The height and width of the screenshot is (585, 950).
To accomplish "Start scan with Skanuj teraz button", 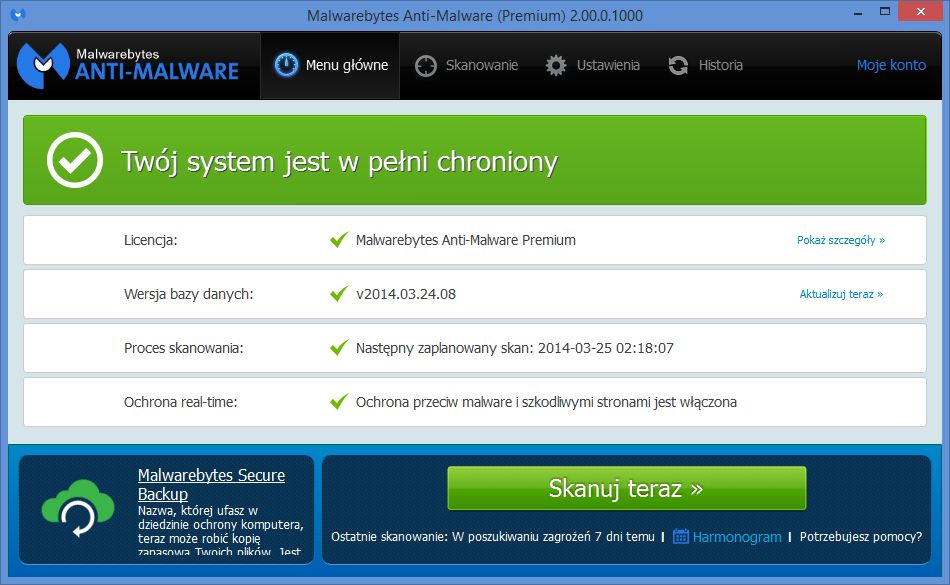I will (626, 488).
